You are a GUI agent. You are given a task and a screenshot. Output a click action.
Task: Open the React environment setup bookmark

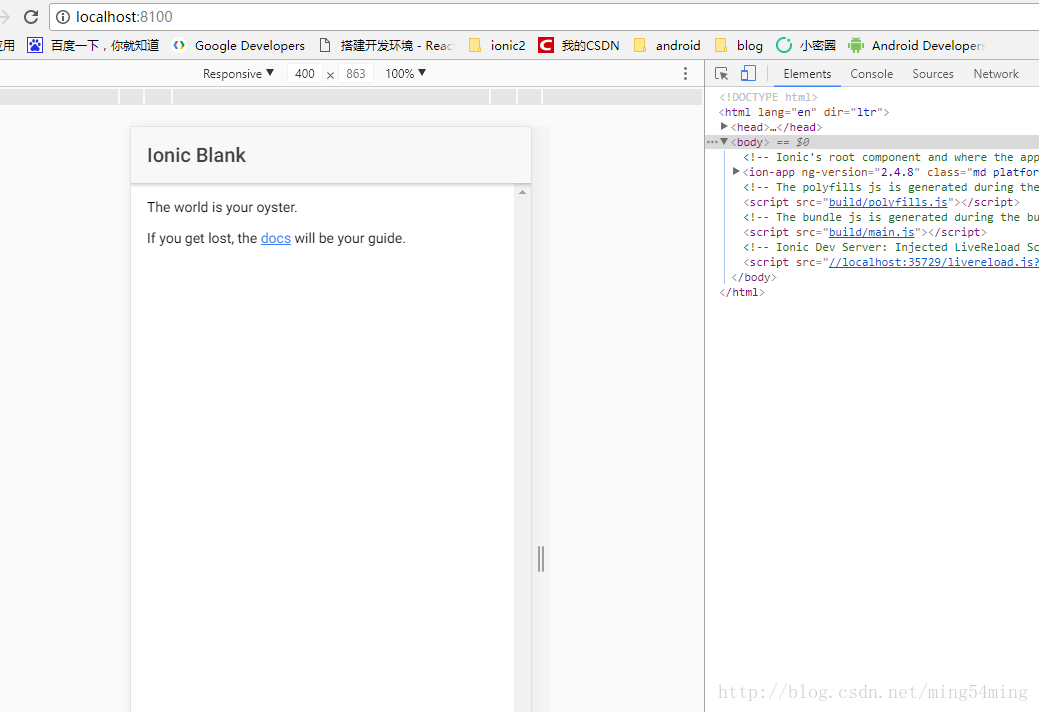pos(386,45)
